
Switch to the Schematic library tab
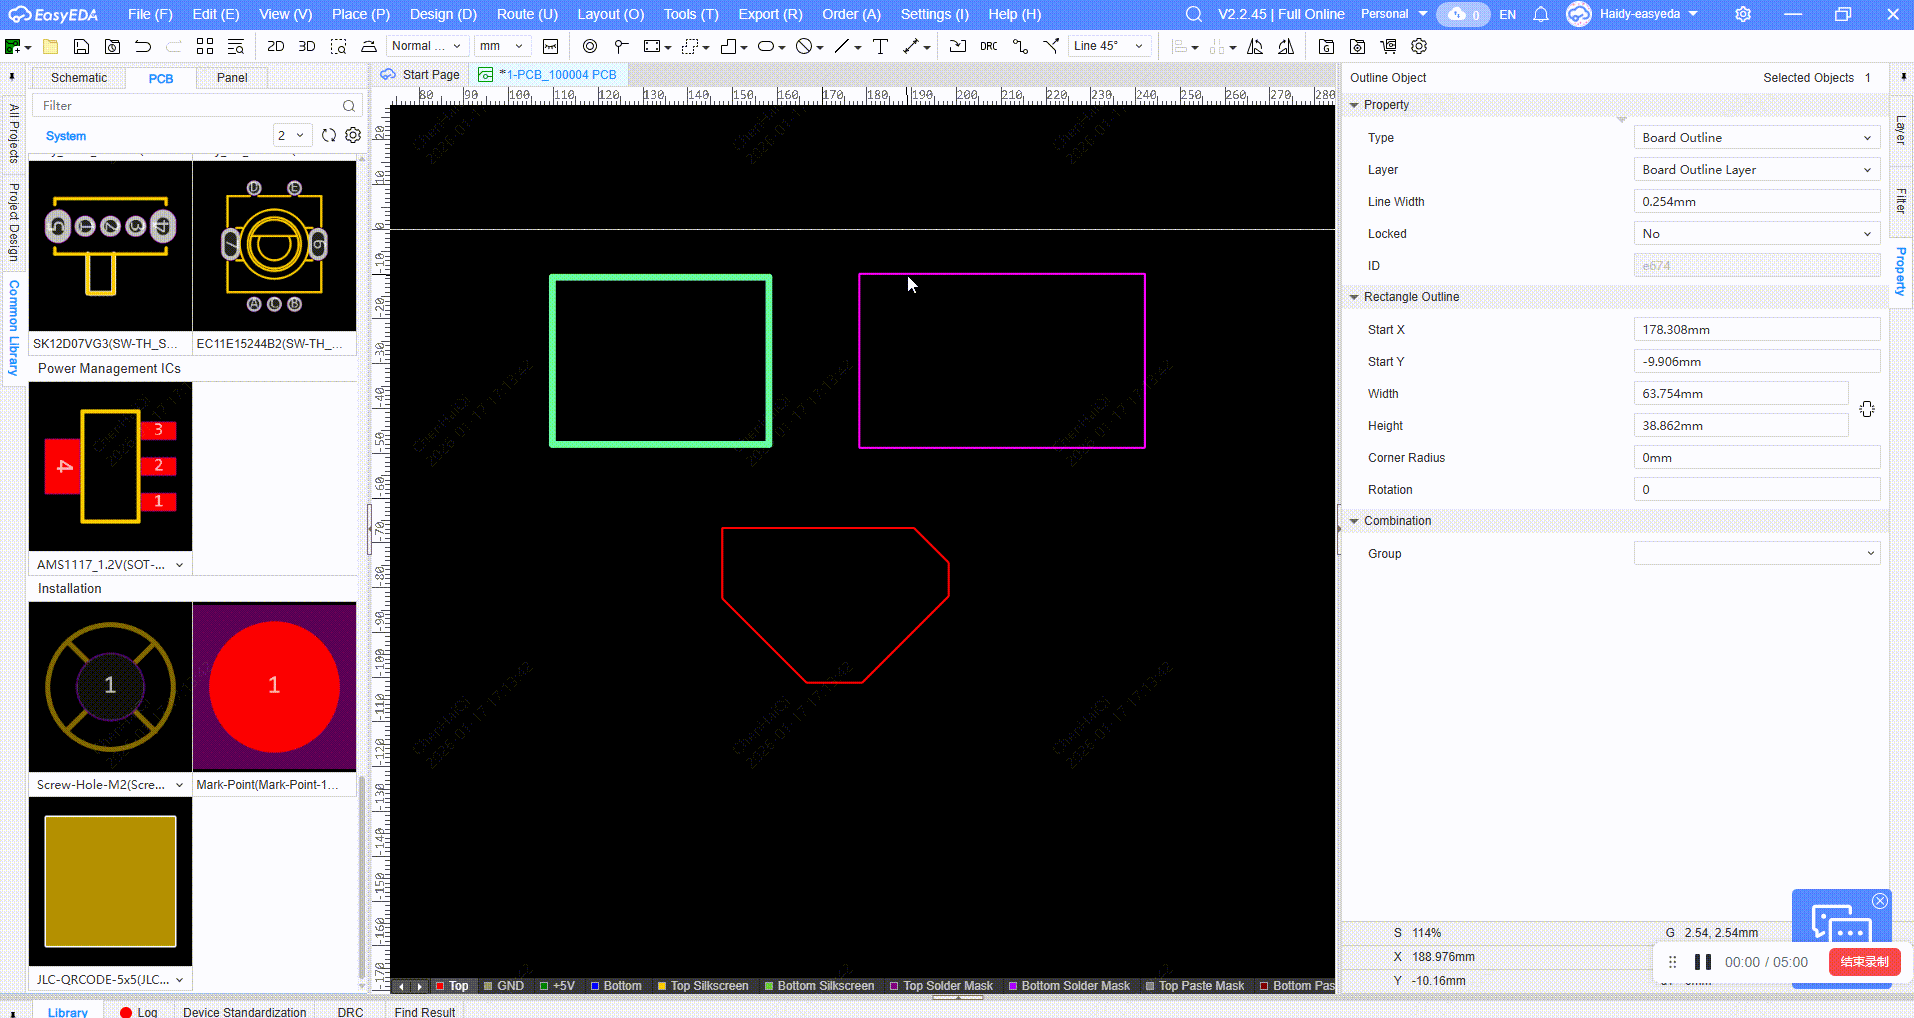79,78
